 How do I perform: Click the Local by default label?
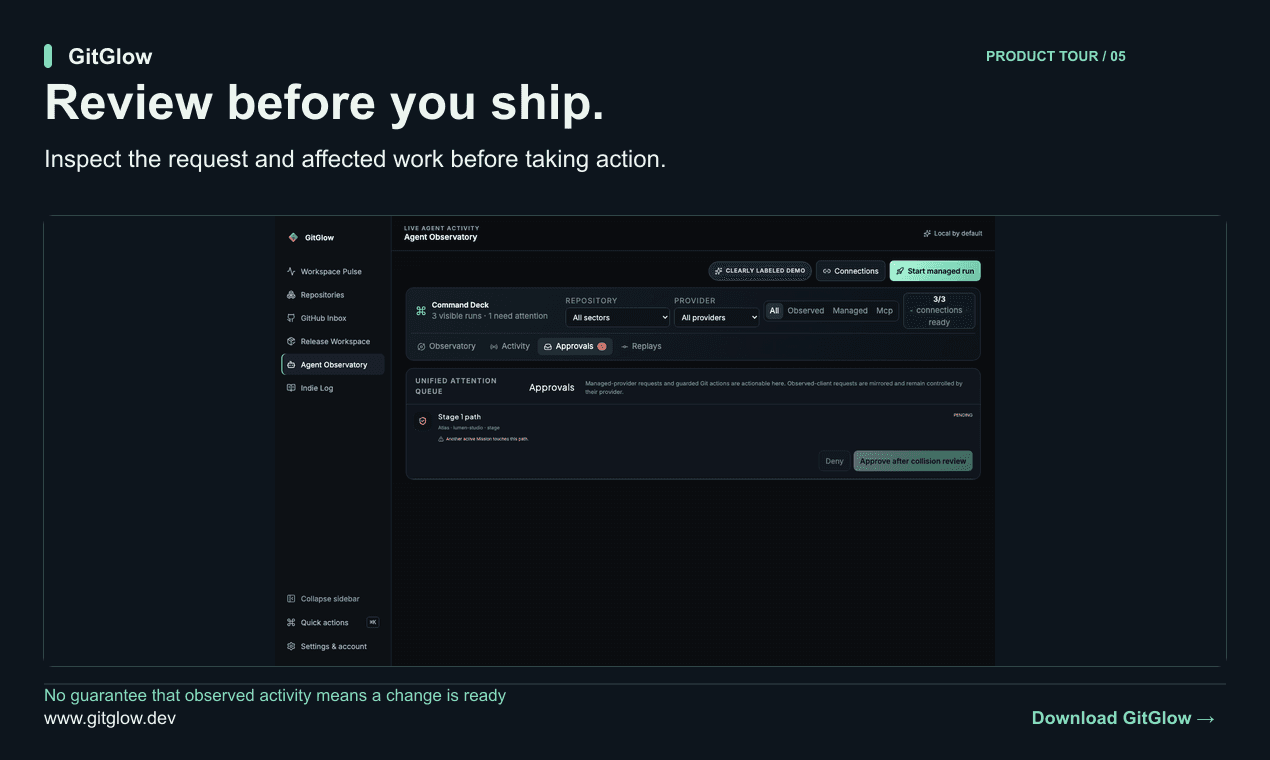click(x=958, y=233)
